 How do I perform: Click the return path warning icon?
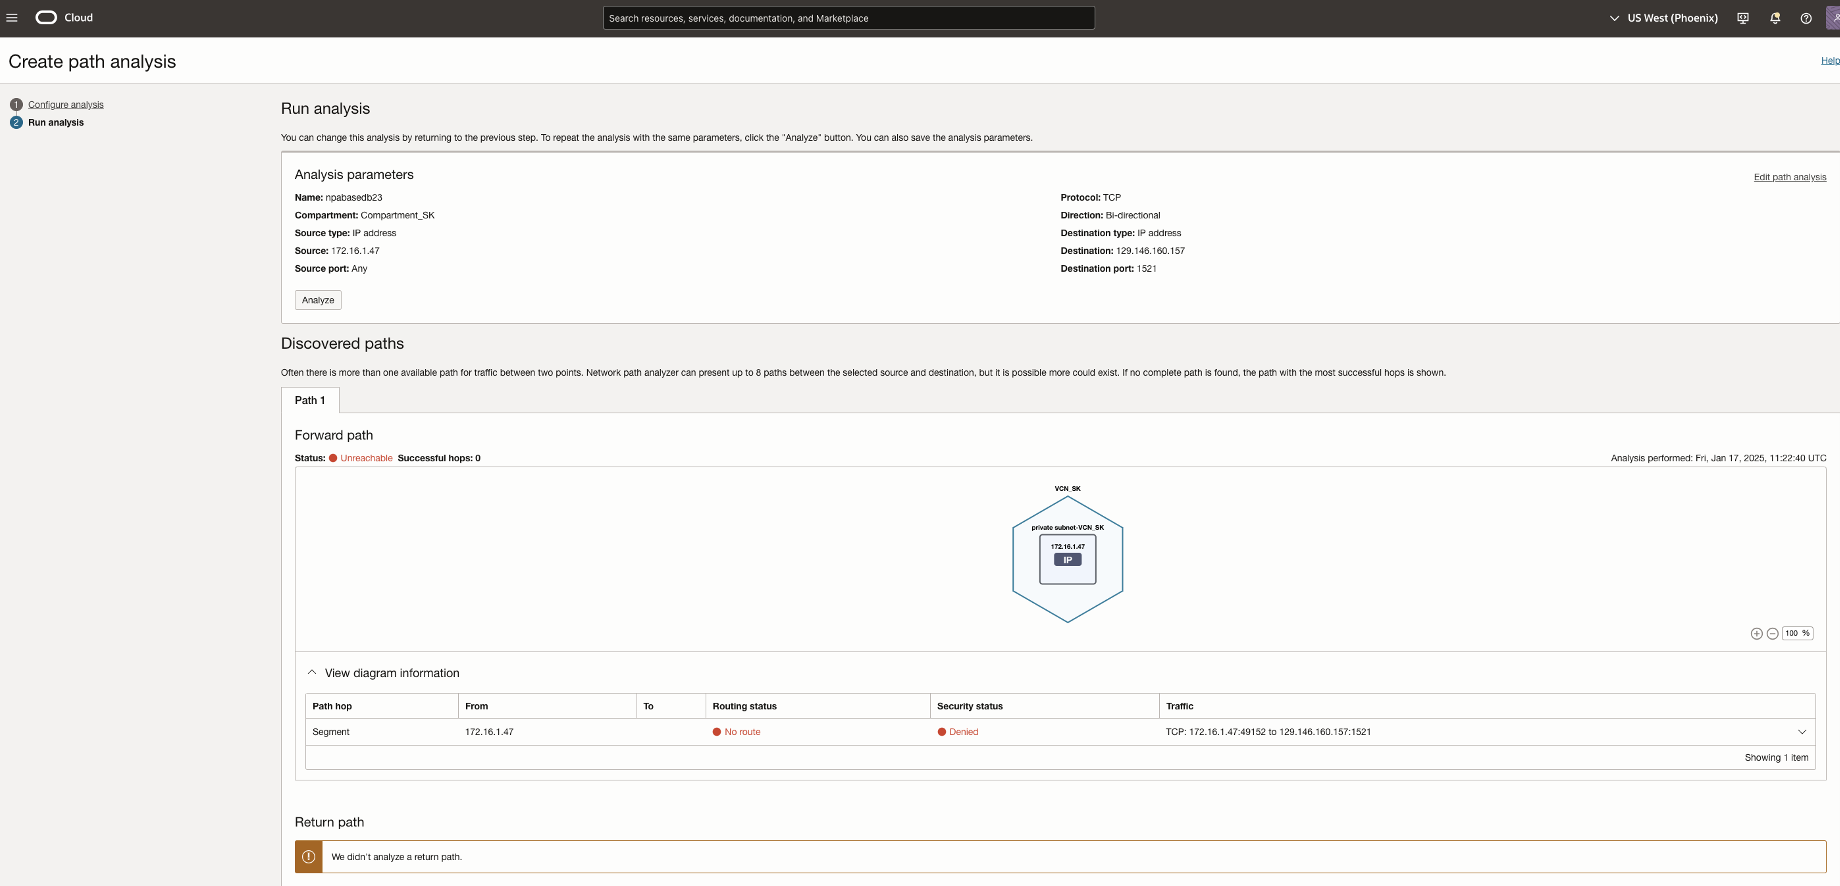click(309, 857)
